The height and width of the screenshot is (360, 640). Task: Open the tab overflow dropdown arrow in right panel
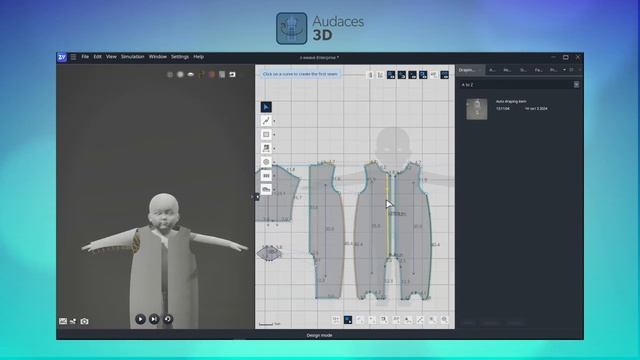point(564,70)
